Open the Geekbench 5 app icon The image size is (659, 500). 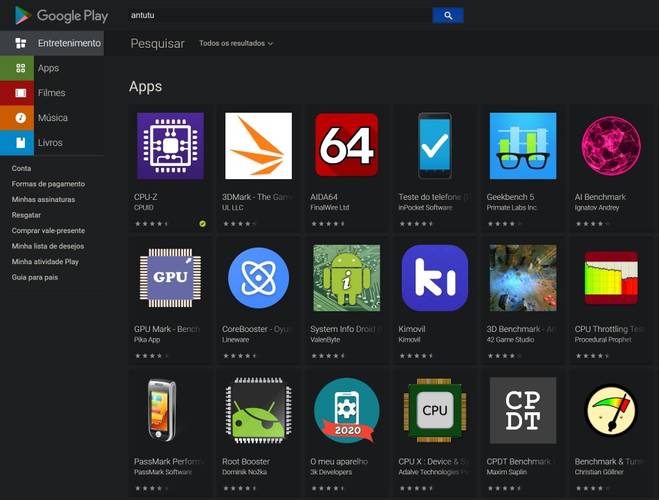(523, 146)
